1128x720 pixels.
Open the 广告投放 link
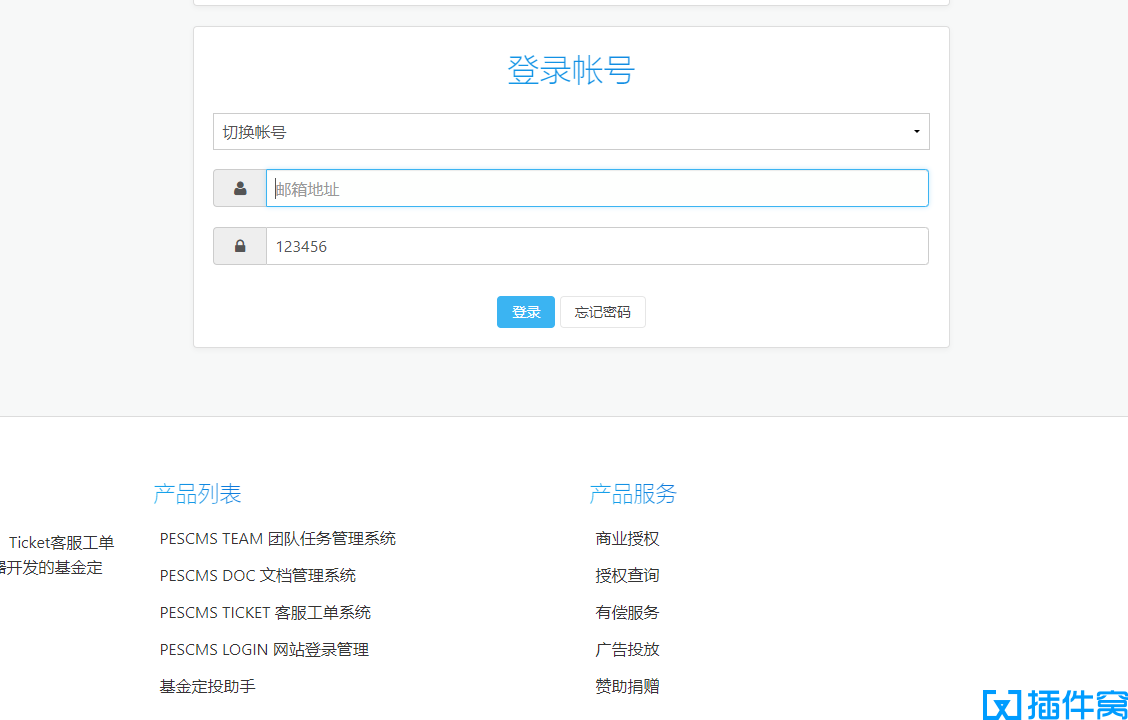coord(627,650)
